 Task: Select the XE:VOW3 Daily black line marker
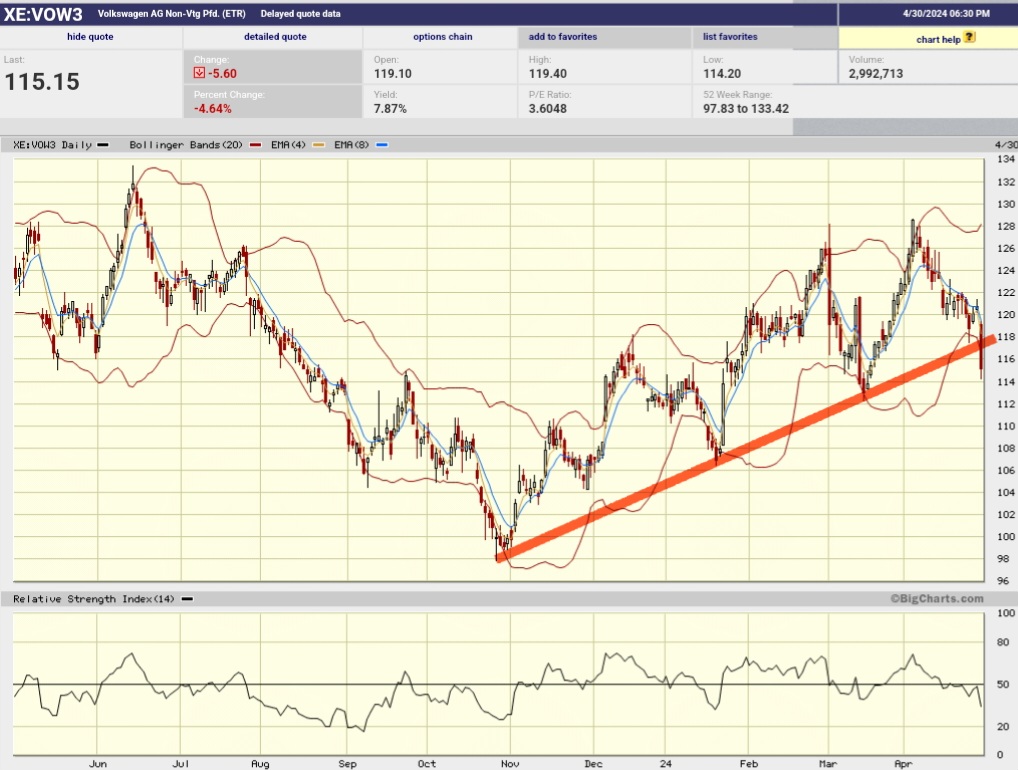[102, 144]
